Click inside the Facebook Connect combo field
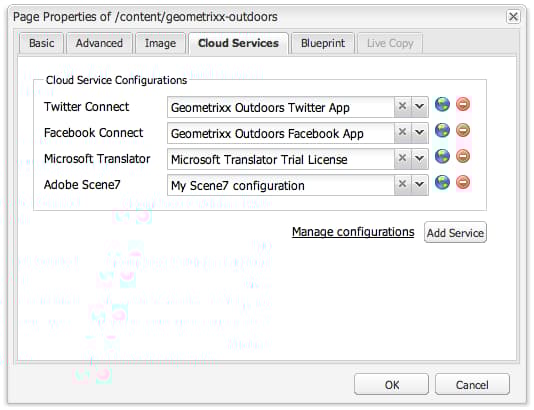534x410 pixels. (281, 133)
